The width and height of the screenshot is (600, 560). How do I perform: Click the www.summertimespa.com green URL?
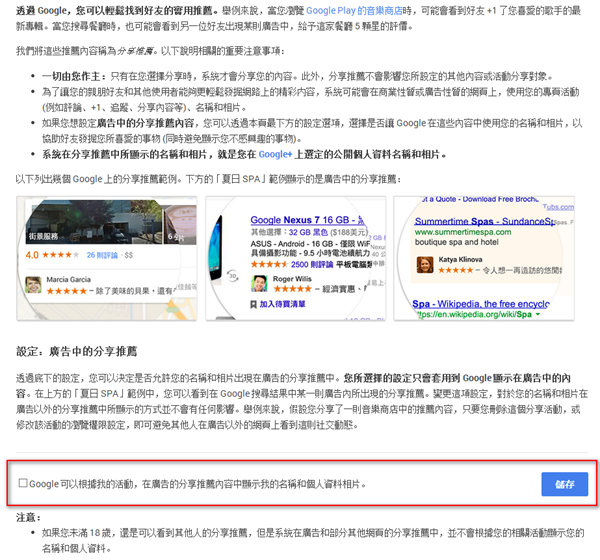coord(463,232)
